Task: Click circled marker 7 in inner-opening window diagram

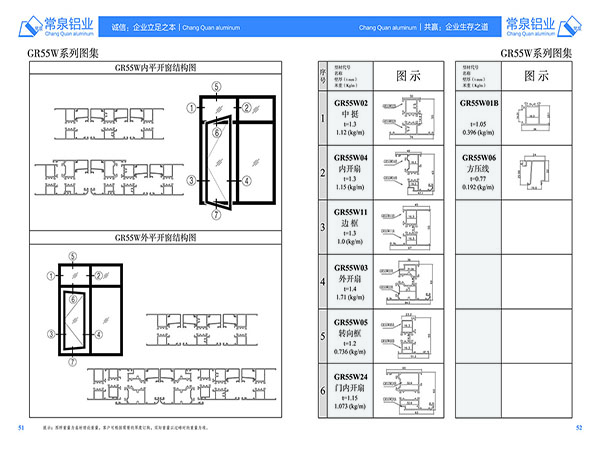Action: click(x=216, y=214)
